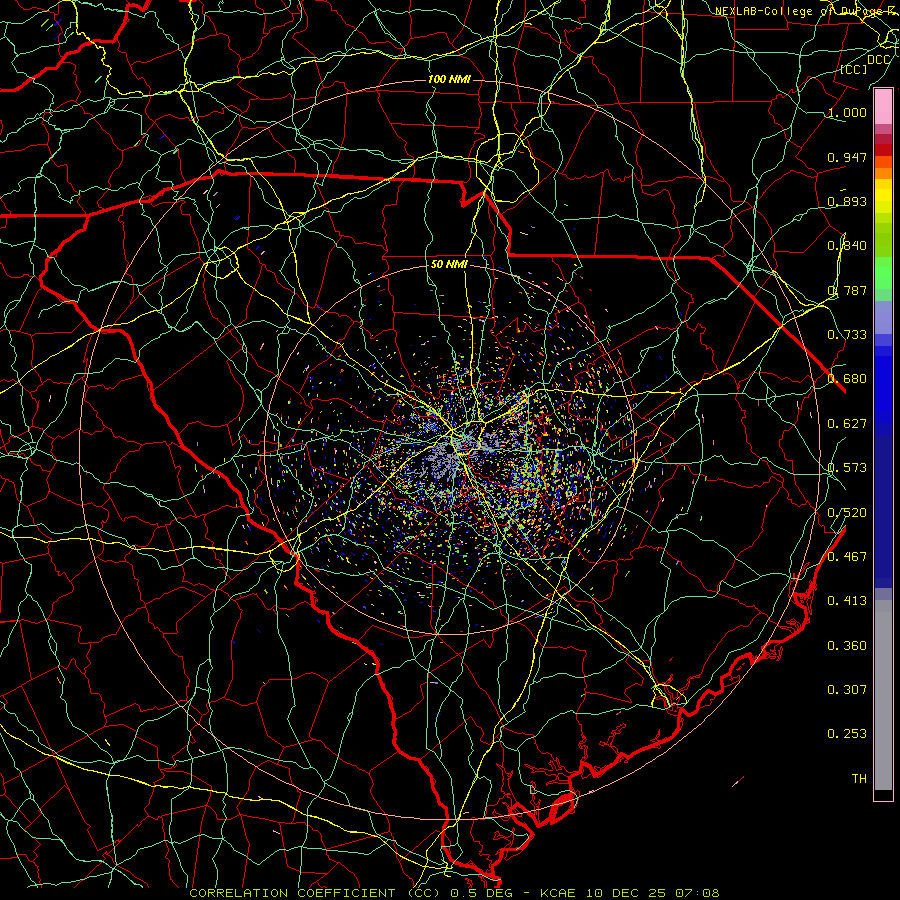
Task: Pick the bright green color bar segment
Action: point(883,273)
